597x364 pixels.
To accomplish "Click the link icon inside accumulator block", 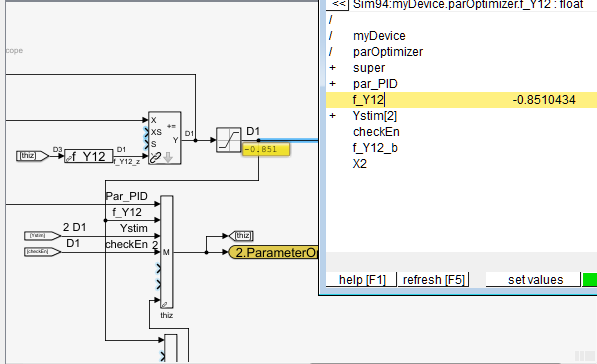I will (x=155, y=157).
